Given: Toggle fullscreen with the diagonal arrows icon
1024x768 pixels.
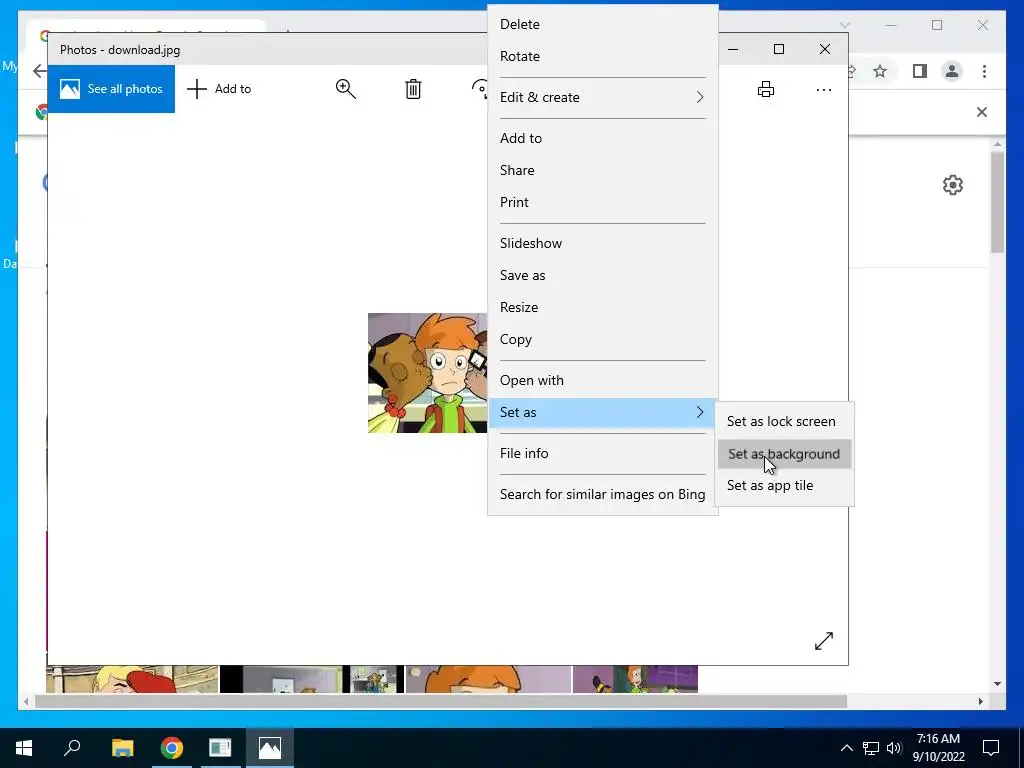Looking at the screenshot, I should pos(824,641).
